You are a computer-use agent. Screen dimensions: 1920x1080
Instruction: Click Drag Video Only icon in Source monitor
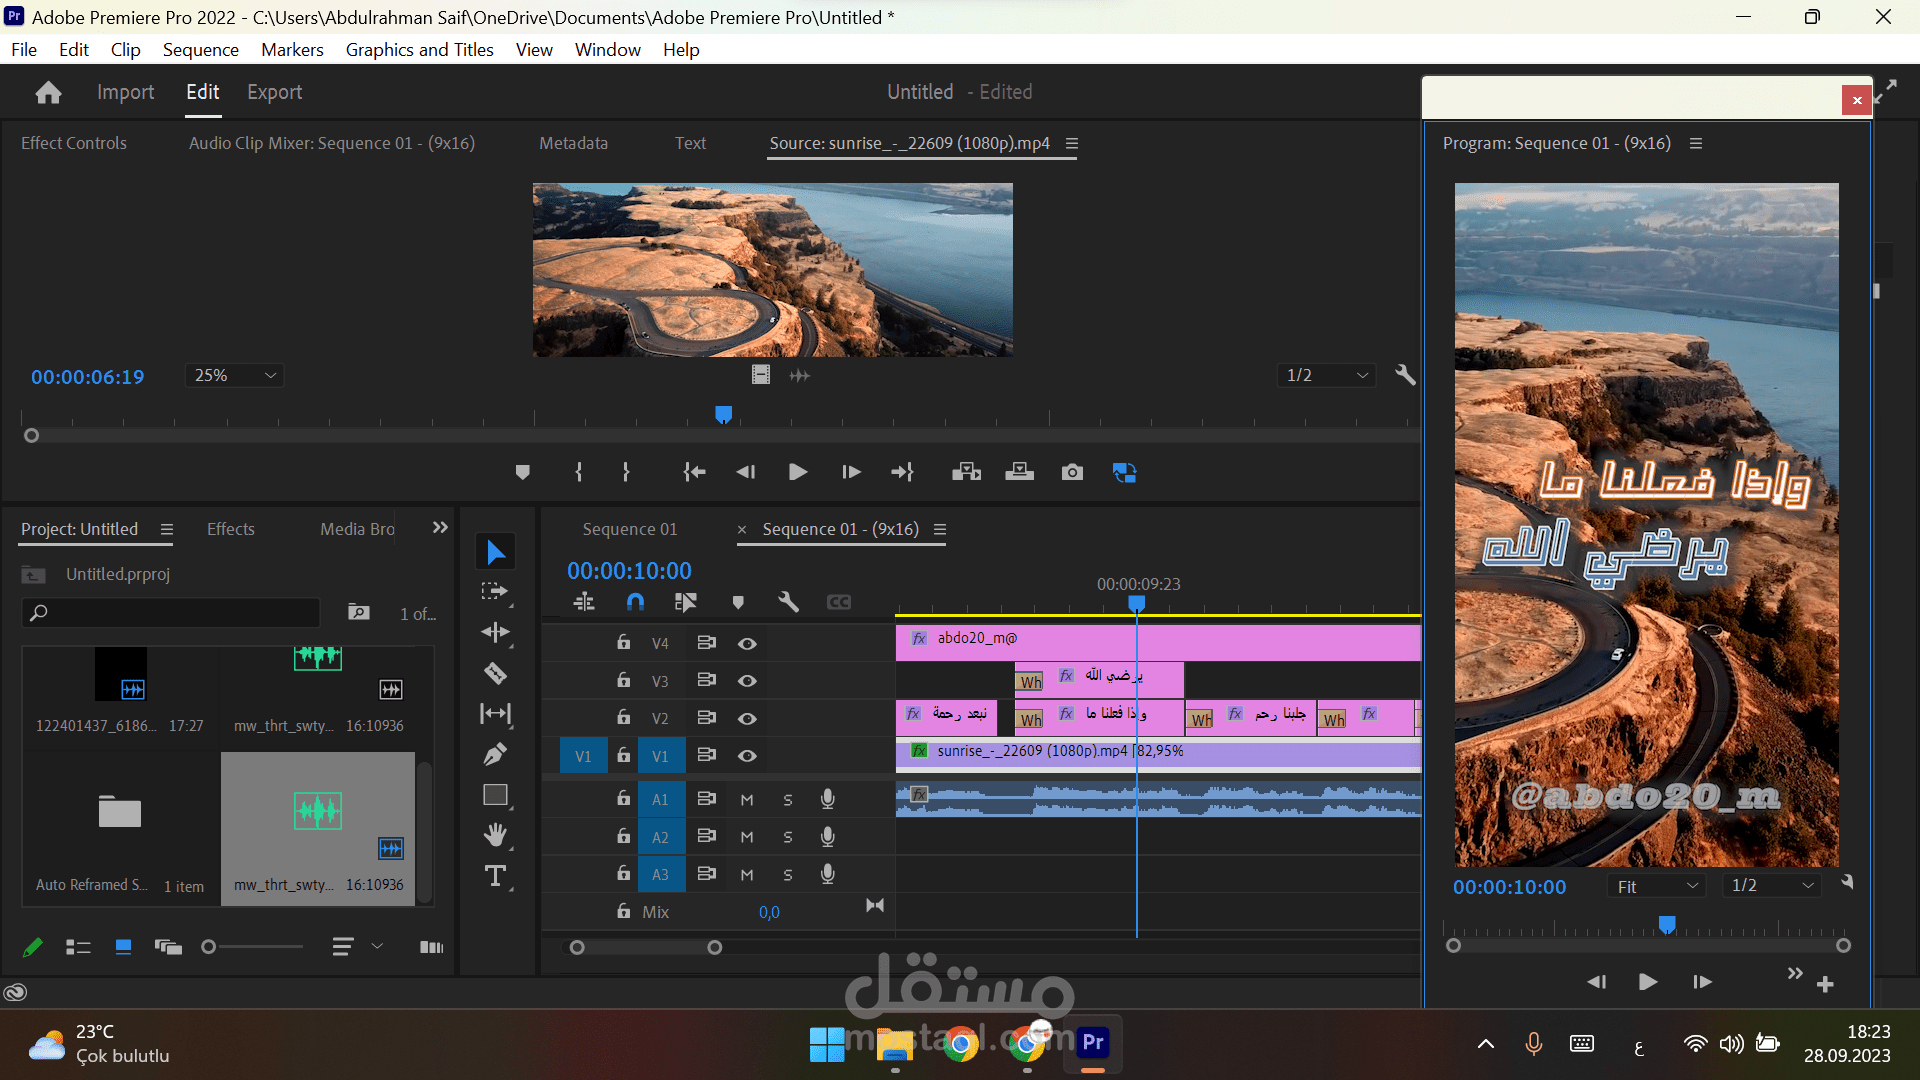[761, 375]
